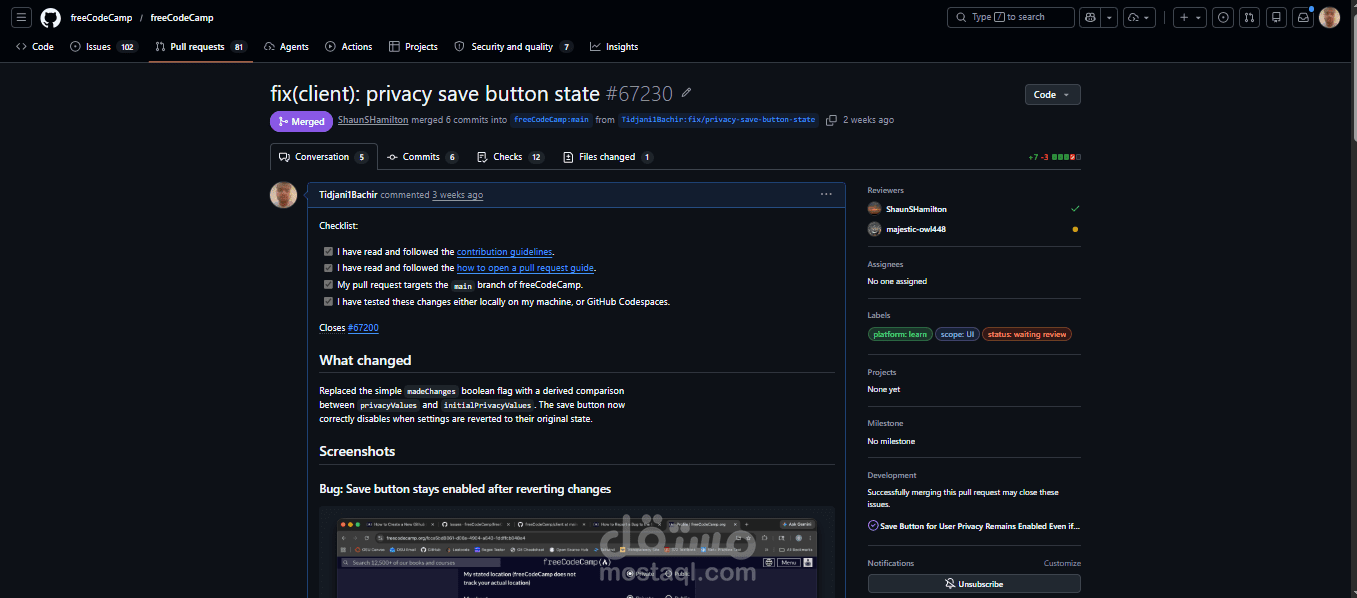Click the '3 weeks ago' comment timestamp
The width and height of the screenshot is (1357, 598).
tap(457, 195)
